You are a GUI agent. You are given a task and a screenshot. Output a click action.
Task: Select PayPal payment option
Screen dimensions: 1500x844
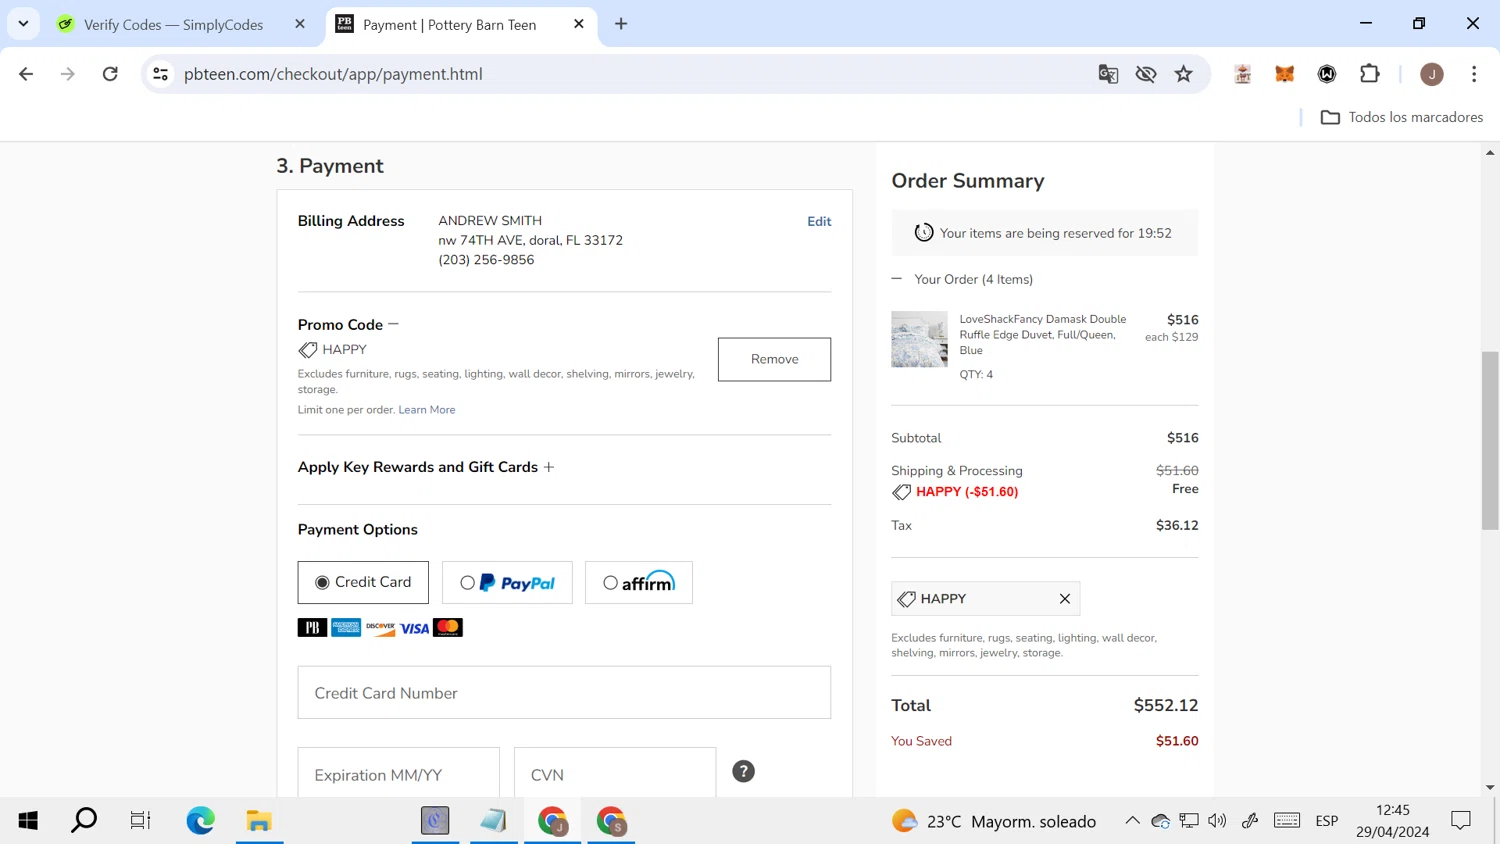coord(507,583)
